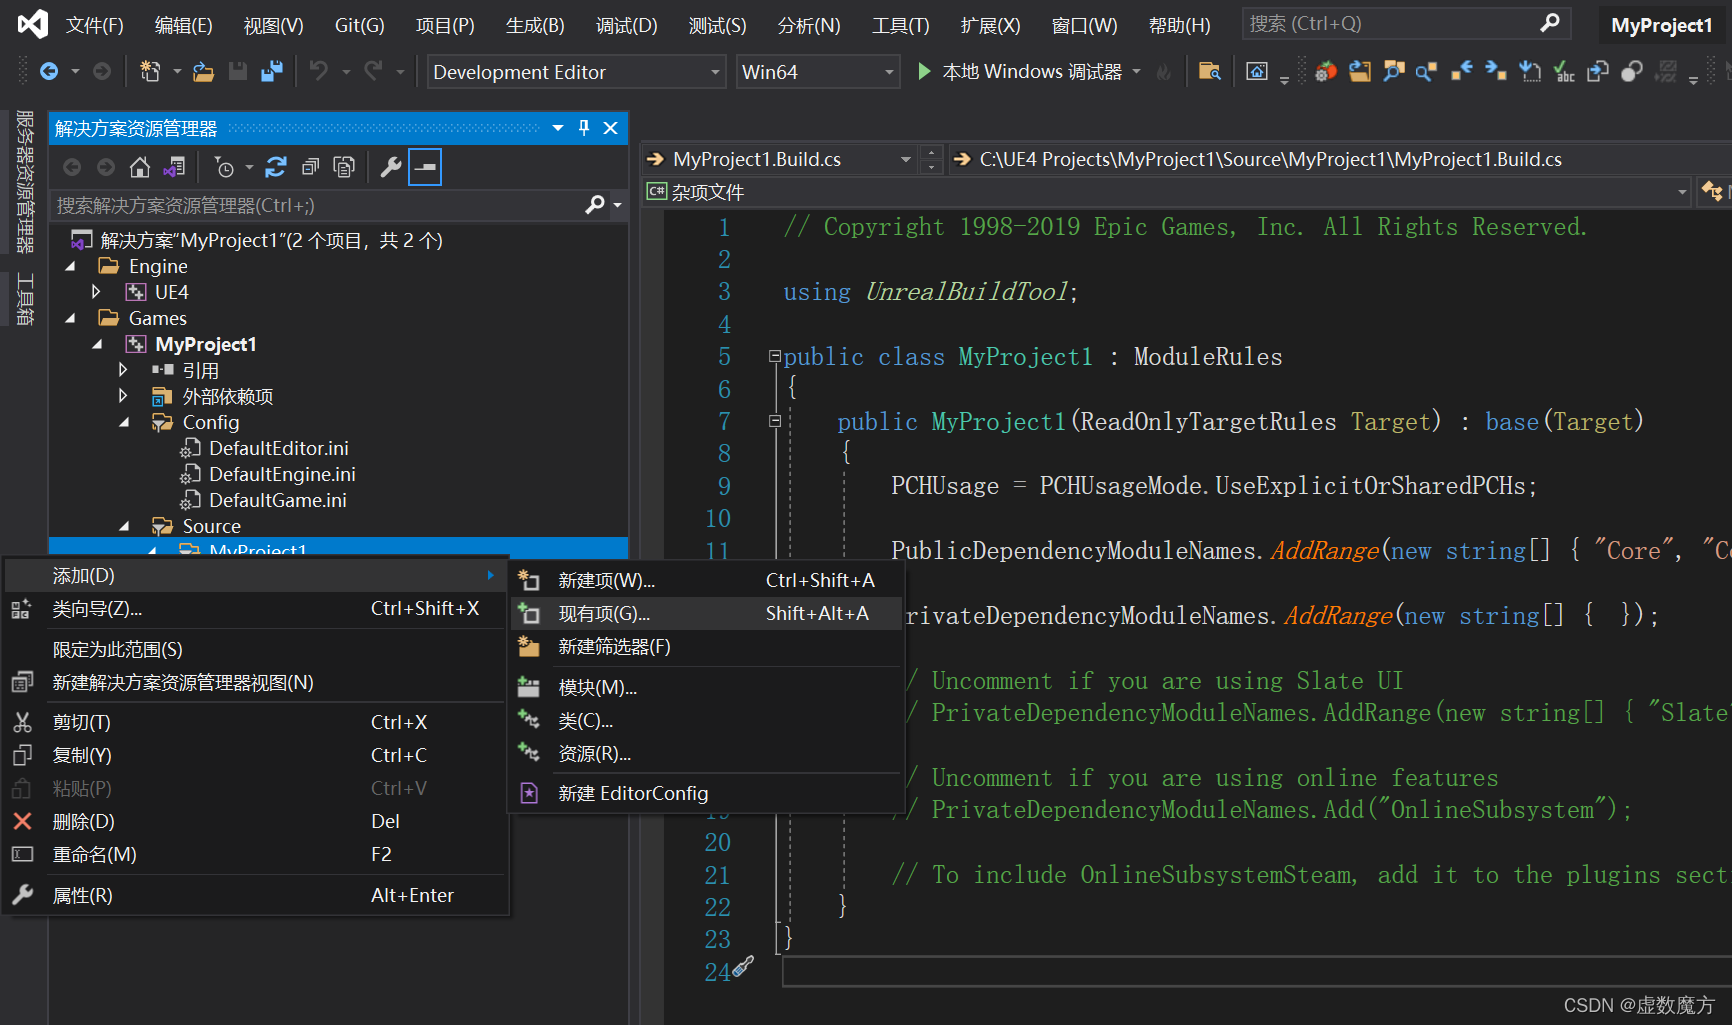Choose 类向导(Z)... in context menu
1732x1025 pixels.
click(x=255, y=608)
